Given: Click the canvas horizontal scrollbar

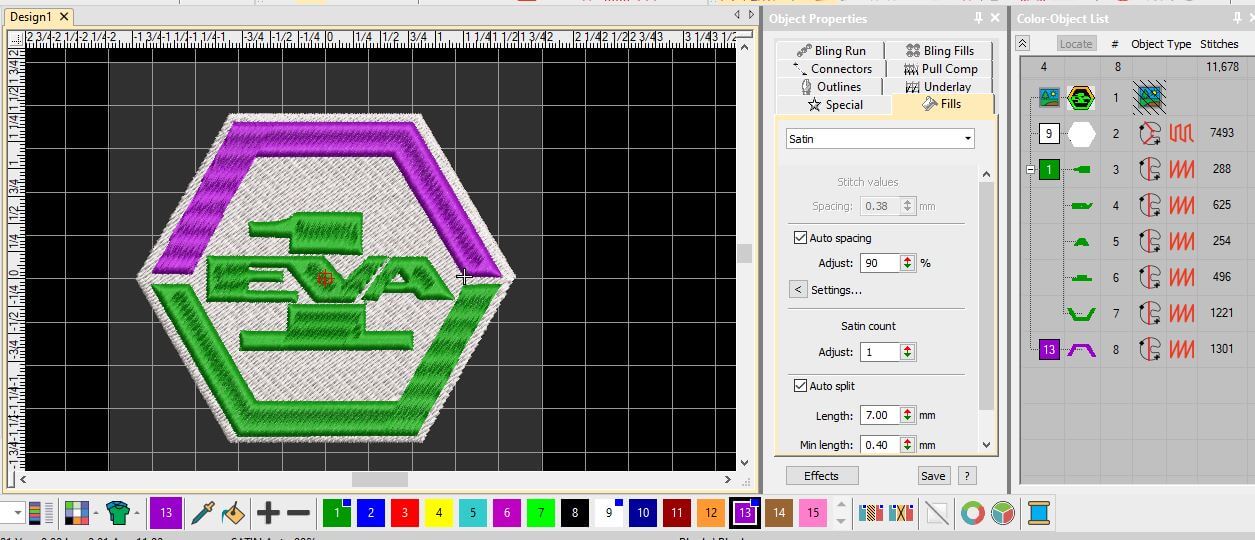Looking at the screenshot, I should pyautogui.click(x=380, y=480).
